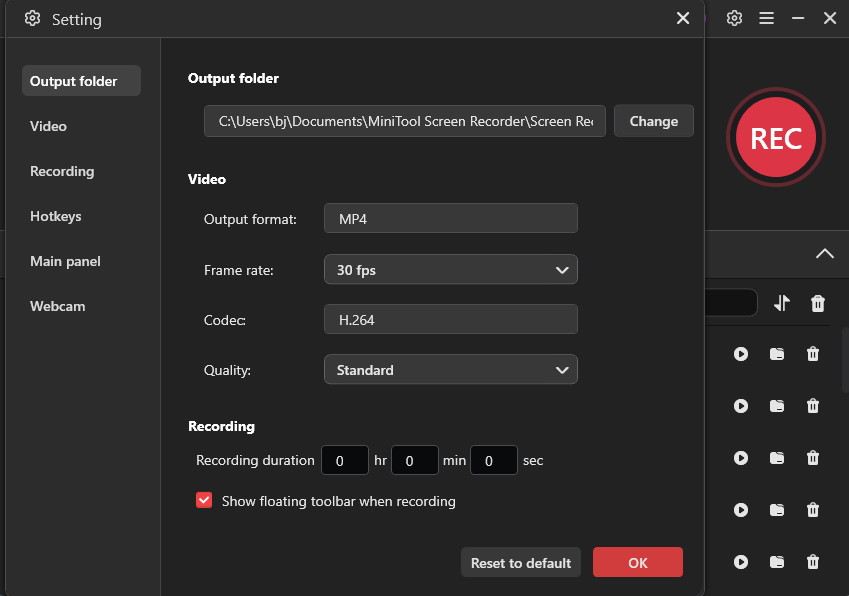Viewport: 849px width, 596px height.
Task: Click the Change button for output folder
Action: [653, 121]
